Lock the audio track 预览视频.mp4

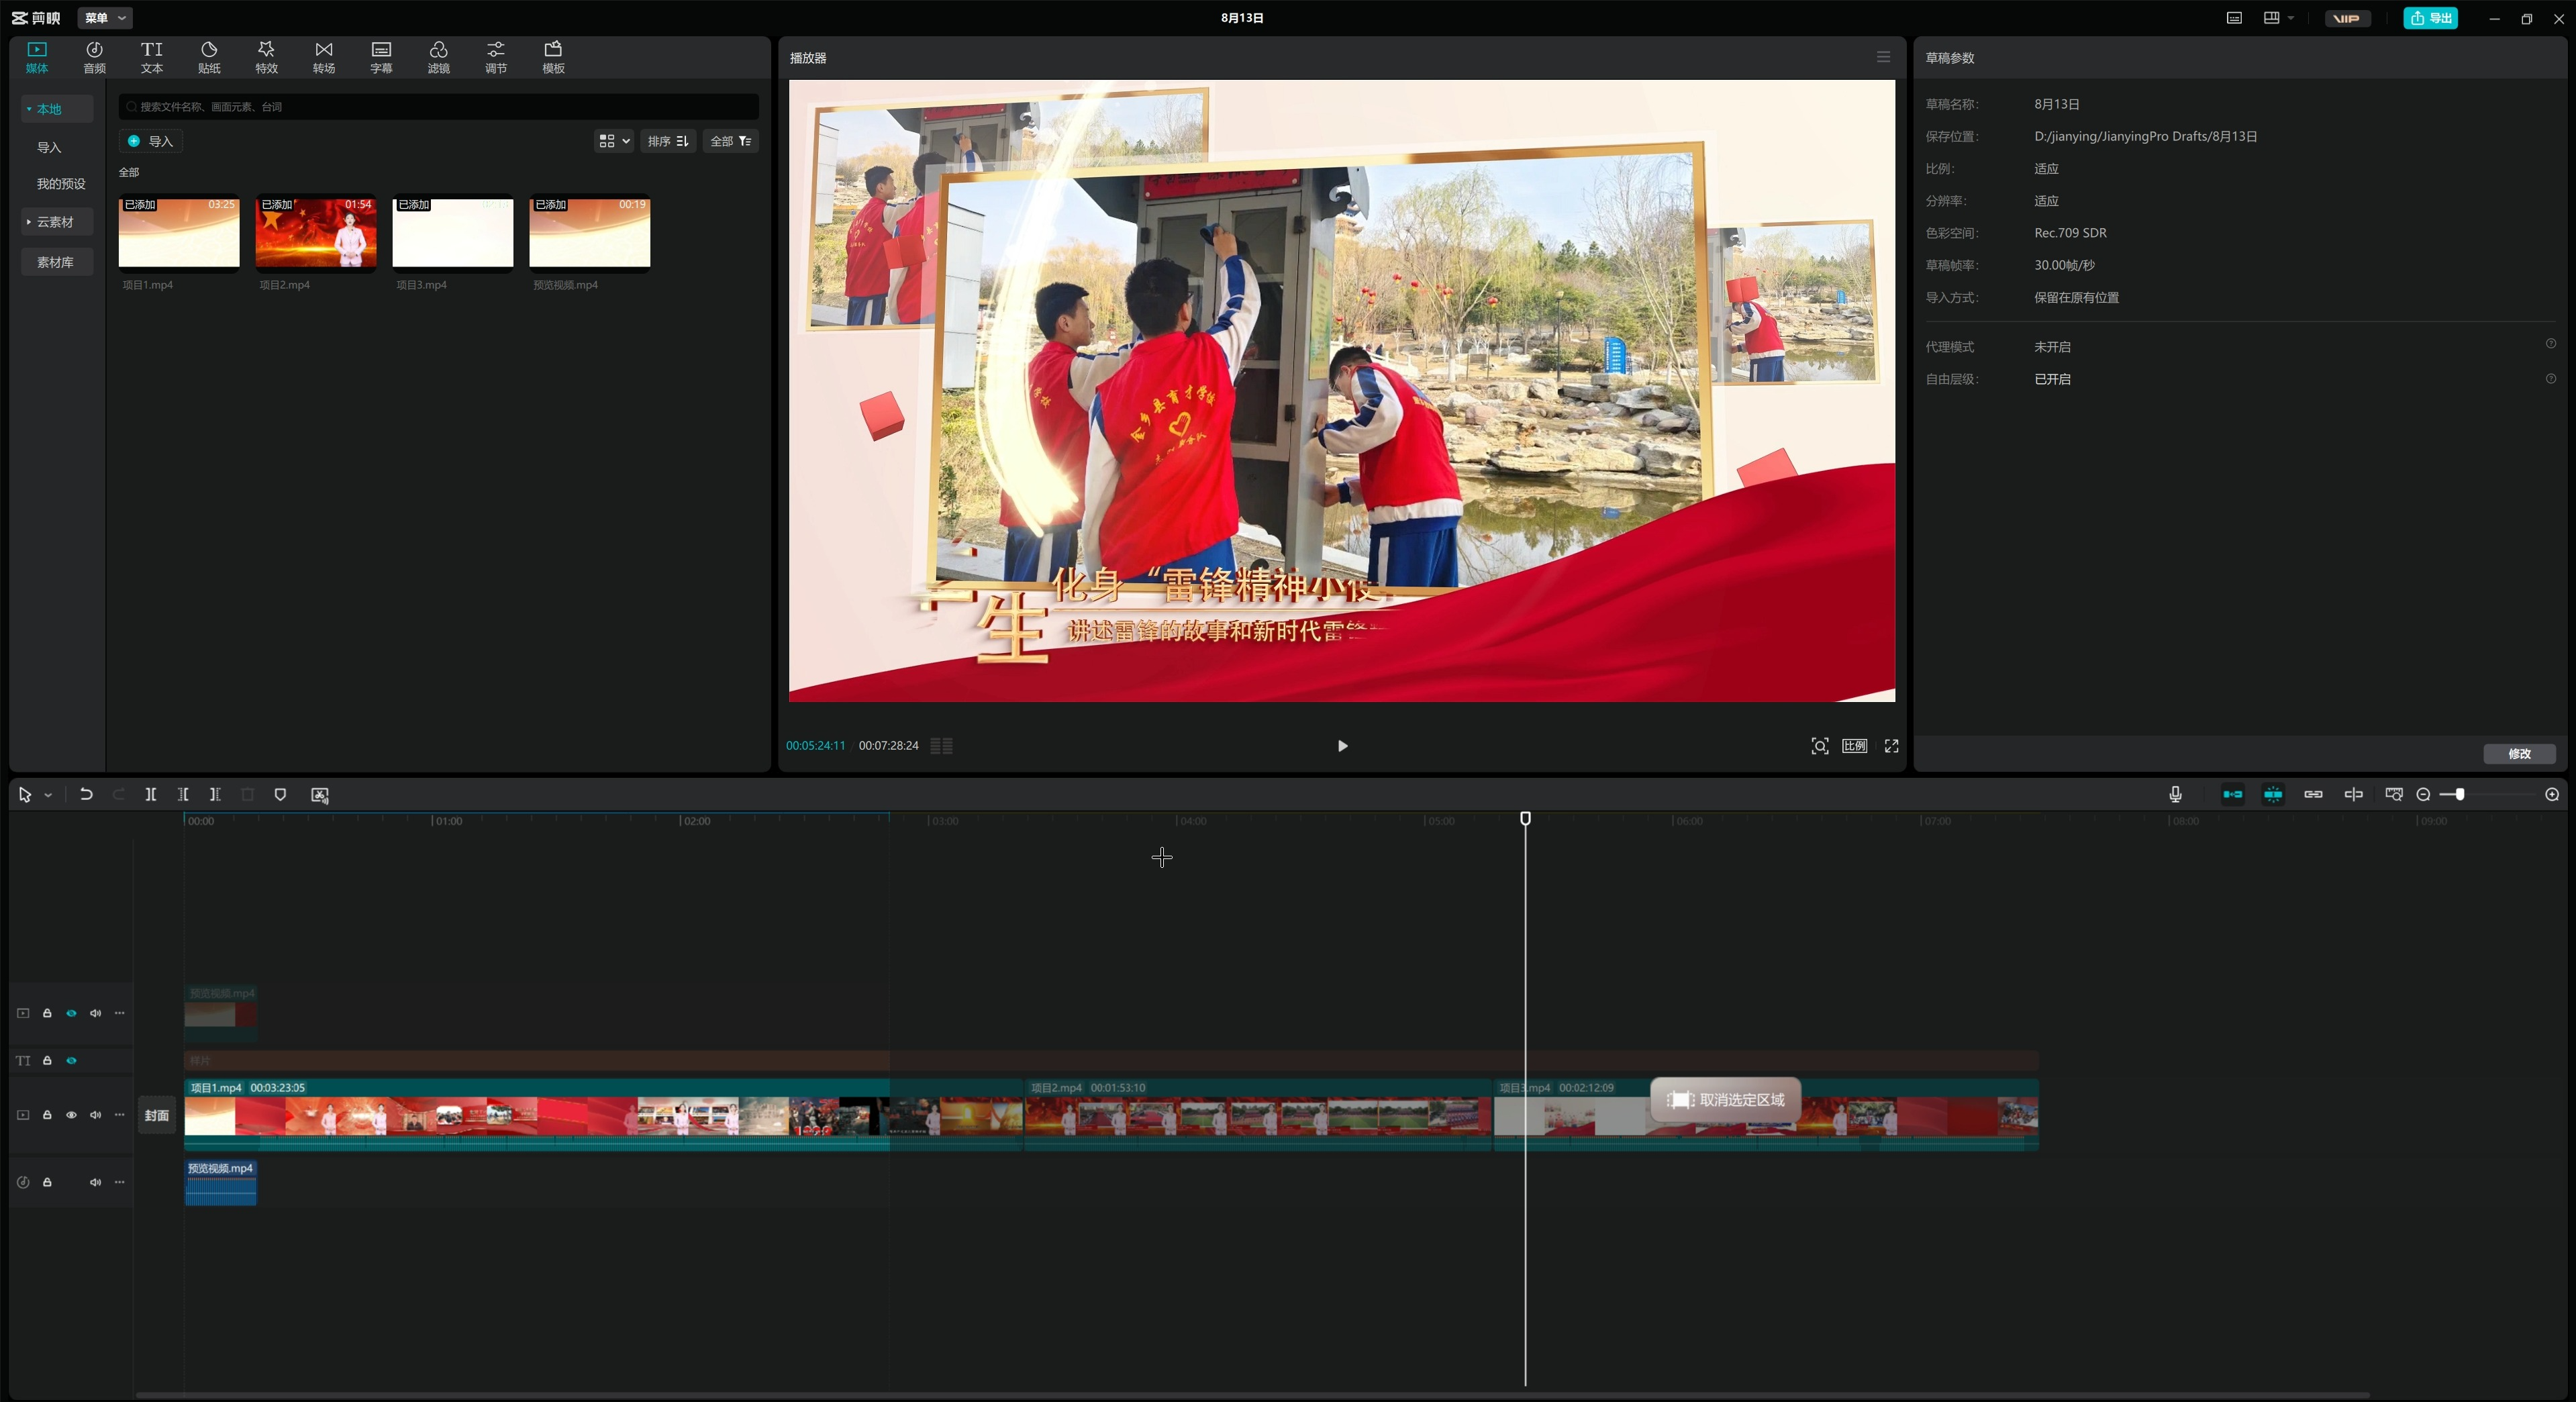tap(47, 1183)
